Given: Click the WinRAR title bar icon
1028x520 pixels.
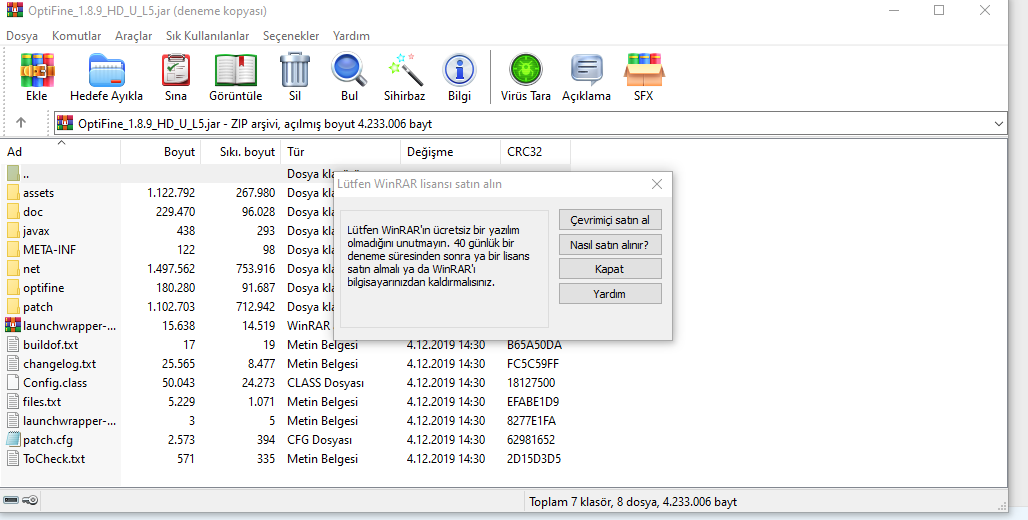Looking at the screenshot, I should pyautogui.click(x=14, y=11).
